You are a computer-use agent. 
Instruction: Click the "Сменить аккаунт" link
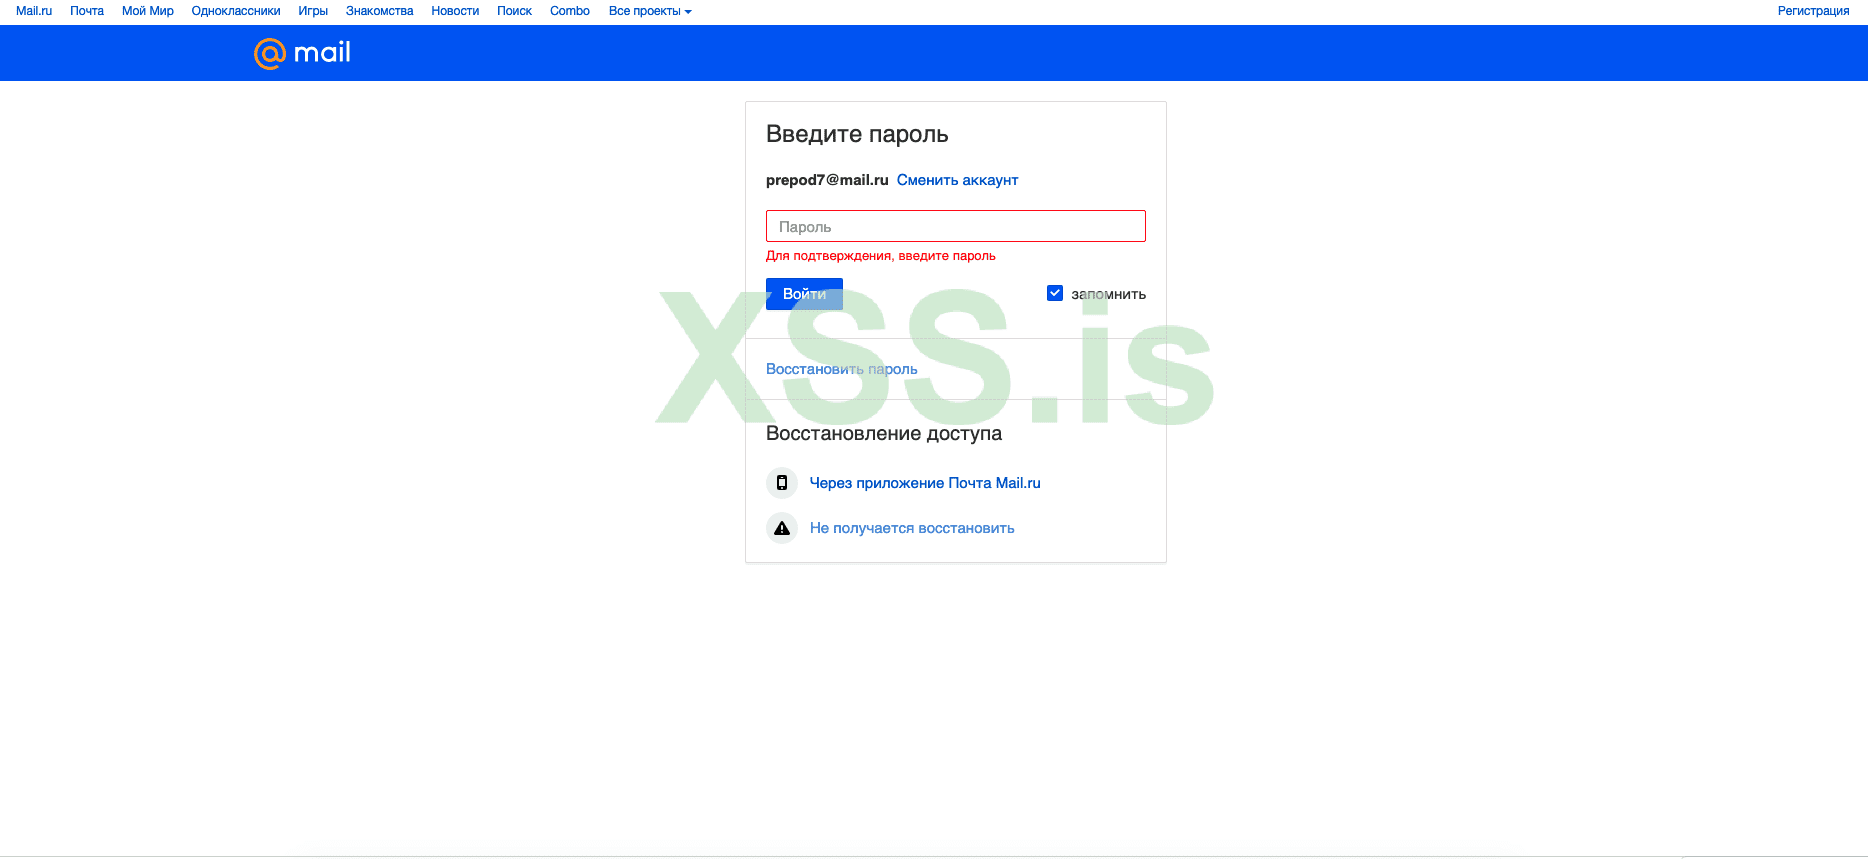pos(957,180)
